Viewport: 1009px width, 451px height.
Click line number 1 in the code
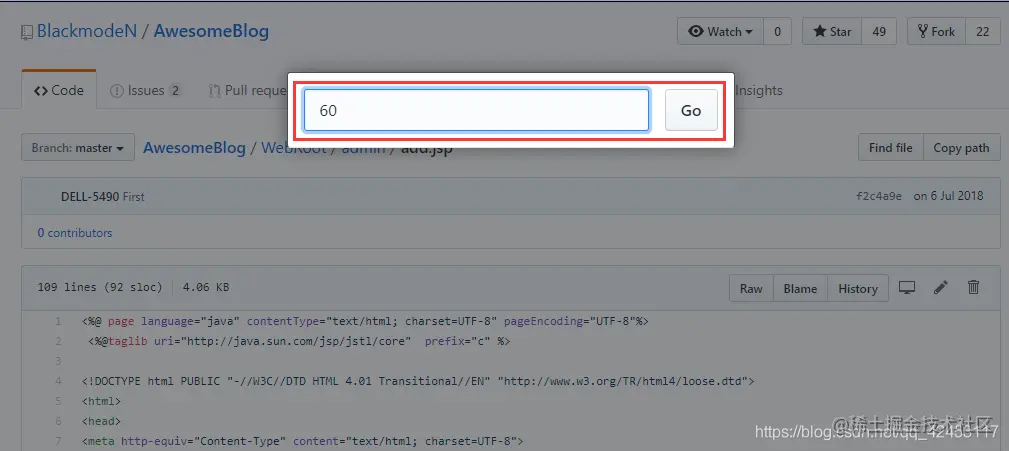tap(59, 321)
